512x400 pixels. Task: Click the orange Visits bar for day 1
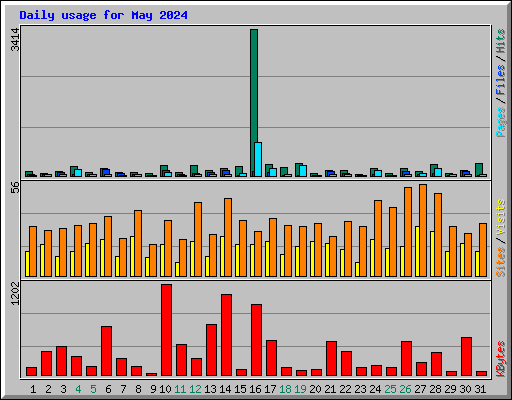(33, 251)
